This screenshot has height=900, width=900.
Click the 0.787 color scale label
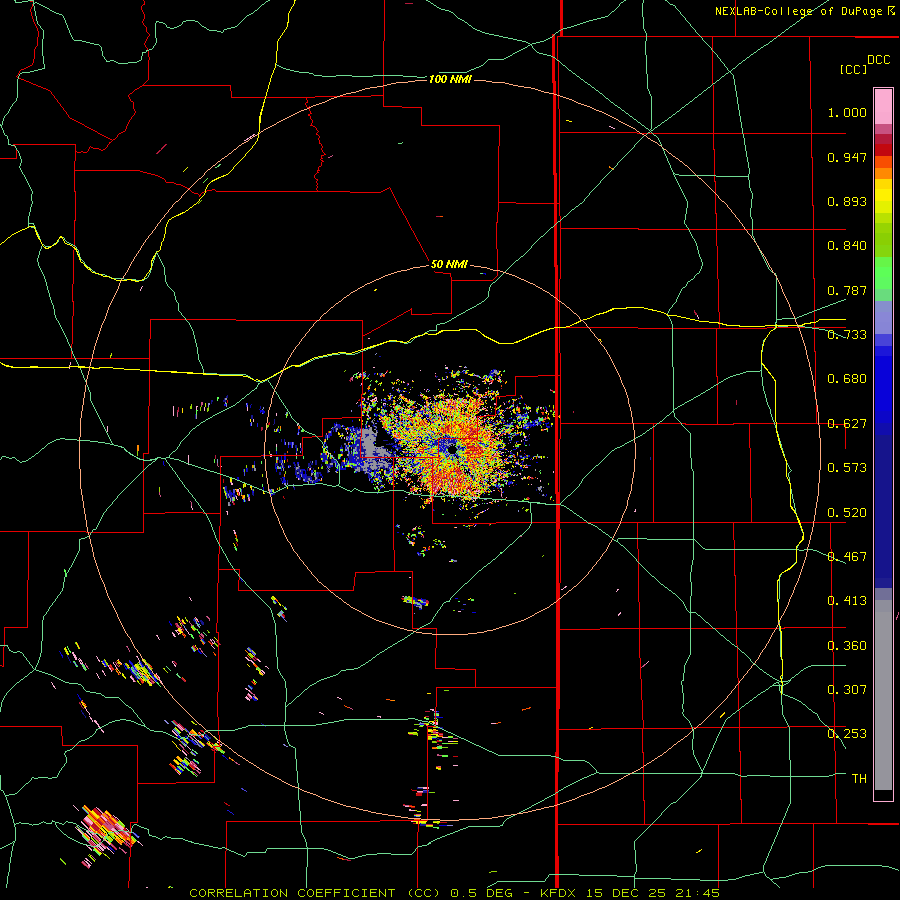(847, 290)
